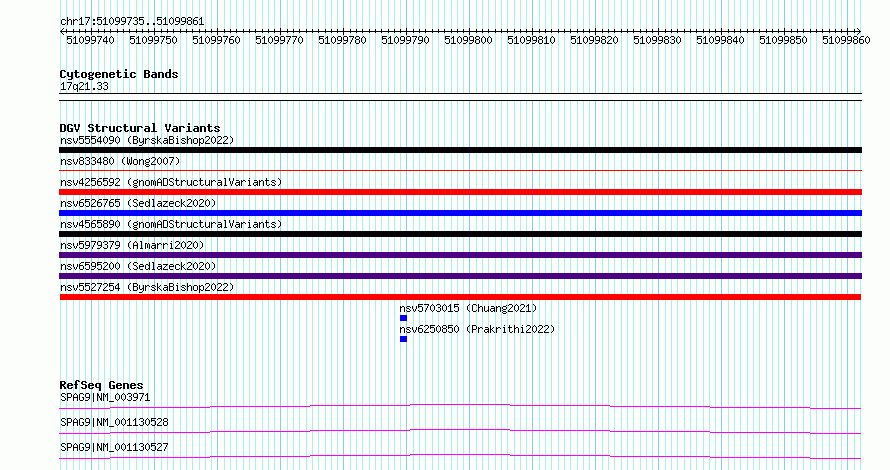Click ruler position 51099750

[153, 40]
